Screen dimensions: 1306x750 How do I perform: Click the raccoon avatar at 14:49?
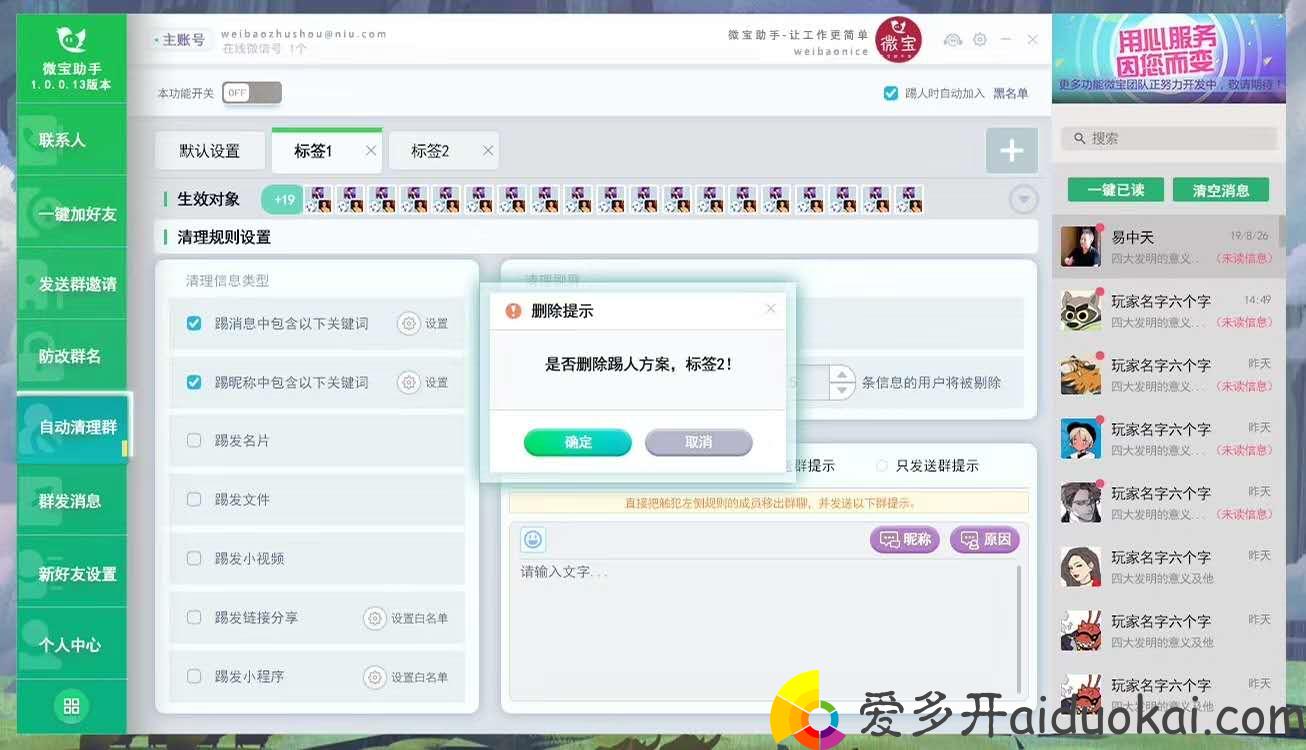[1081, 310]
